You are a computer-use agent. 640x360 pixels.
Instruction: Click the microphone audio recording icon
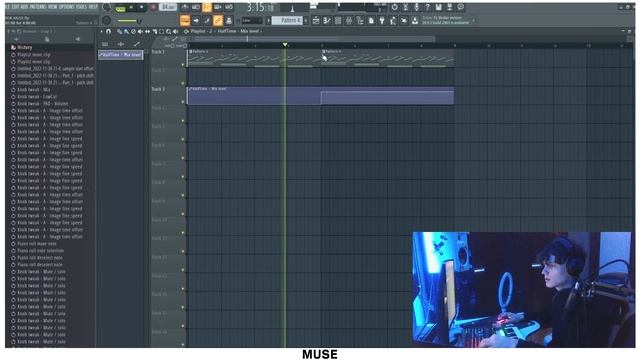coord(416,7)
